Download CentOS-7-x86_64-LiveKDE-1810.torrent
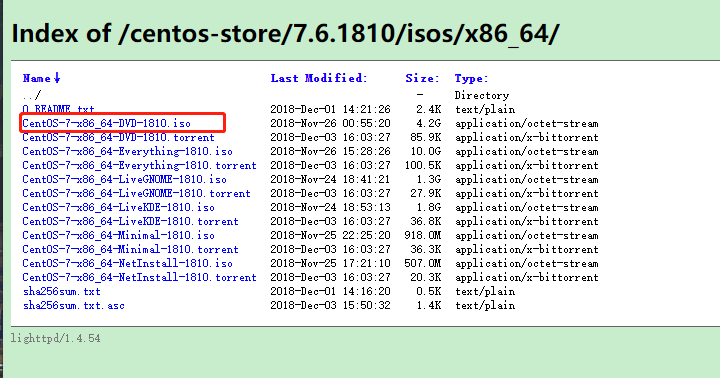 (130, 221)
